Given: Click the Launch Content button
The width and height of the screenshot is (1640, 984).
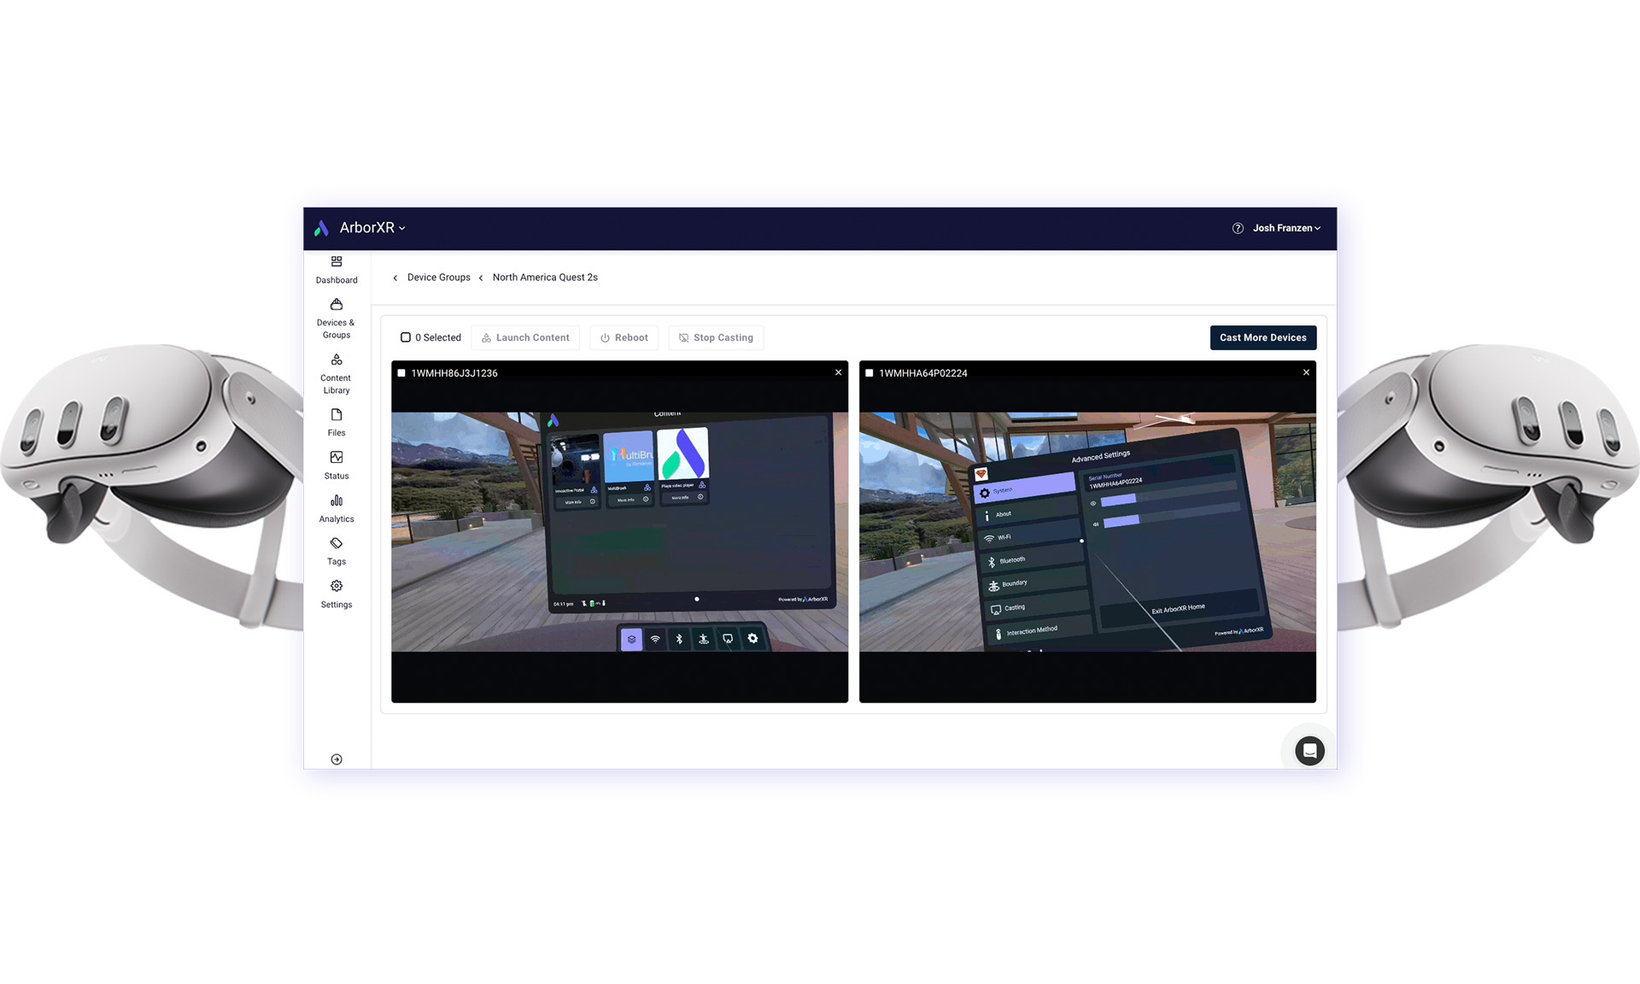Looking at the screenshot, I should click(525, 337).
